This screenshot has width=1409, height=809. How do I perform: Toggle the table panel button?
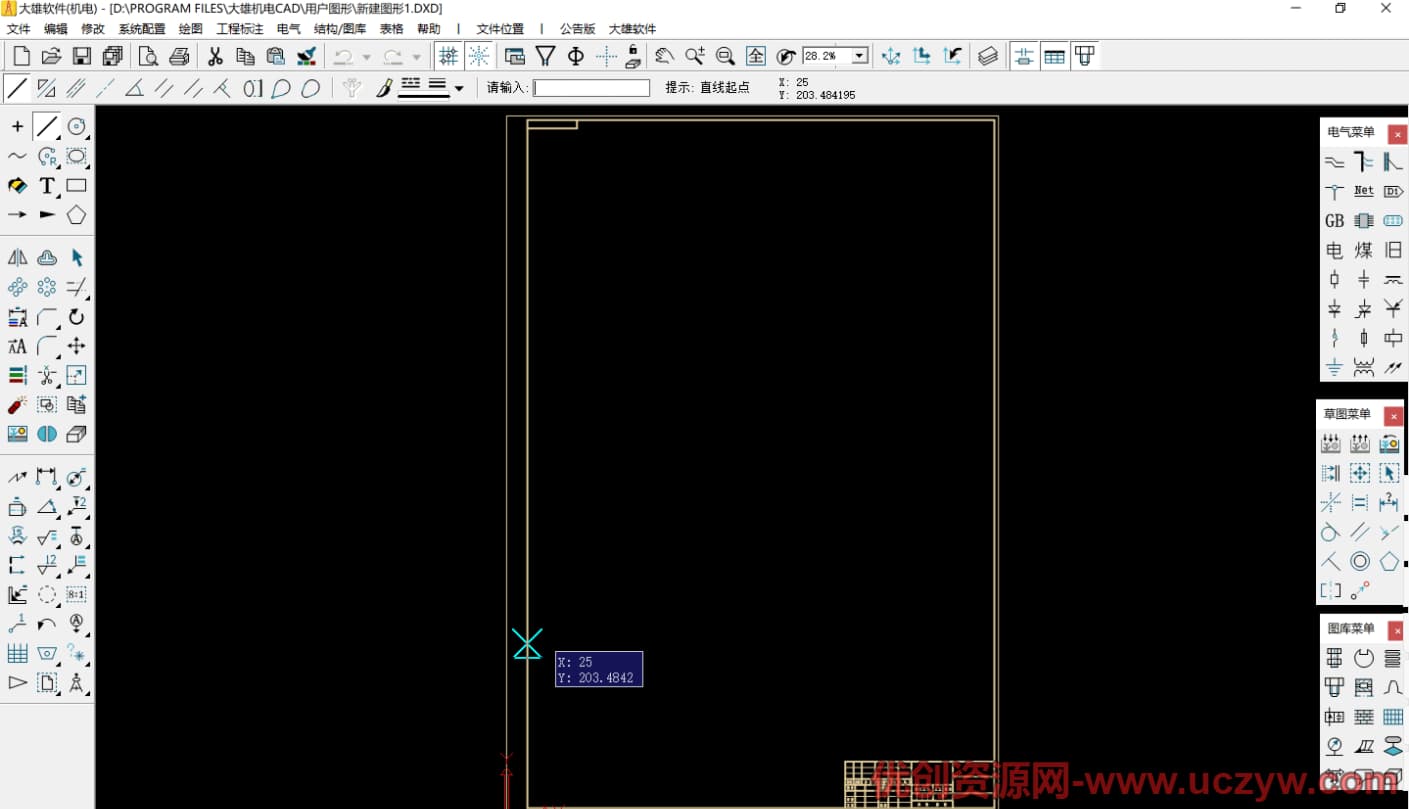click(x=1054, y=56)
